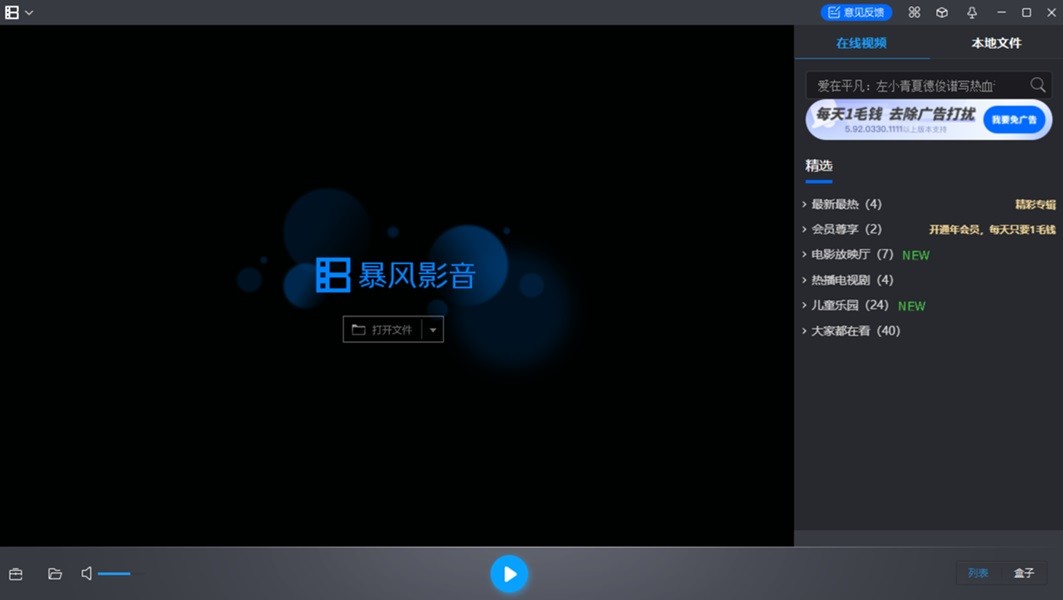Screen dimensions: 1063x600
Task: Expand the 最新最热 section
Action: 840,204
